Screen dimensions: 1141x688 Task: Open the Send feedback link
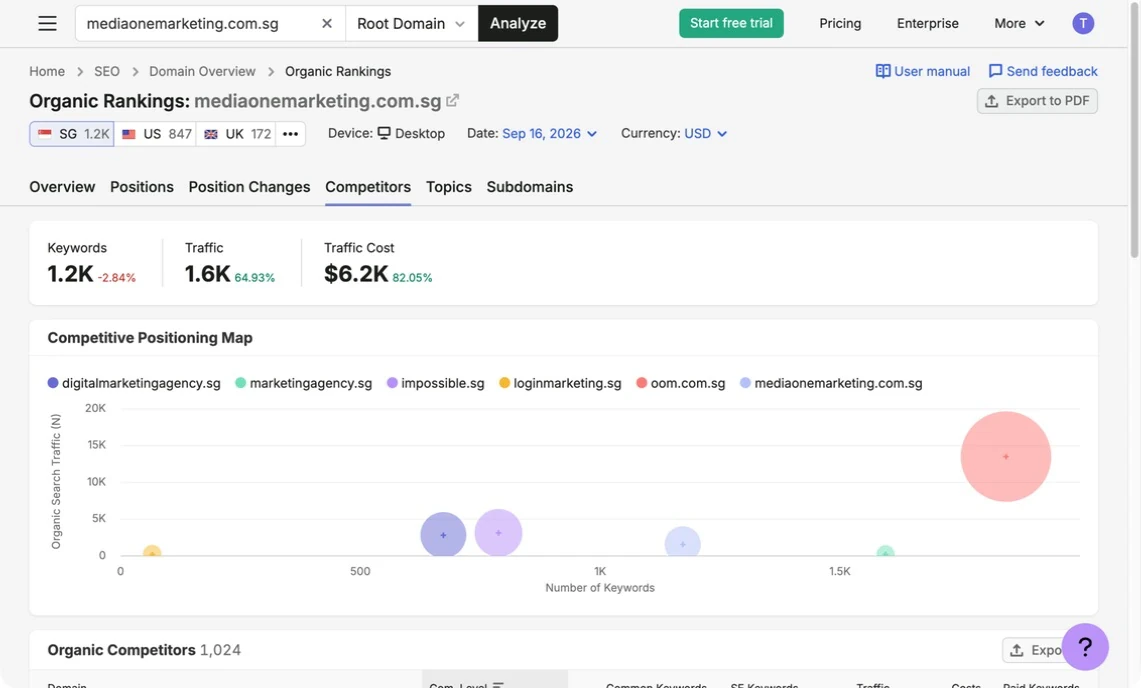(x=1043, y=71)
